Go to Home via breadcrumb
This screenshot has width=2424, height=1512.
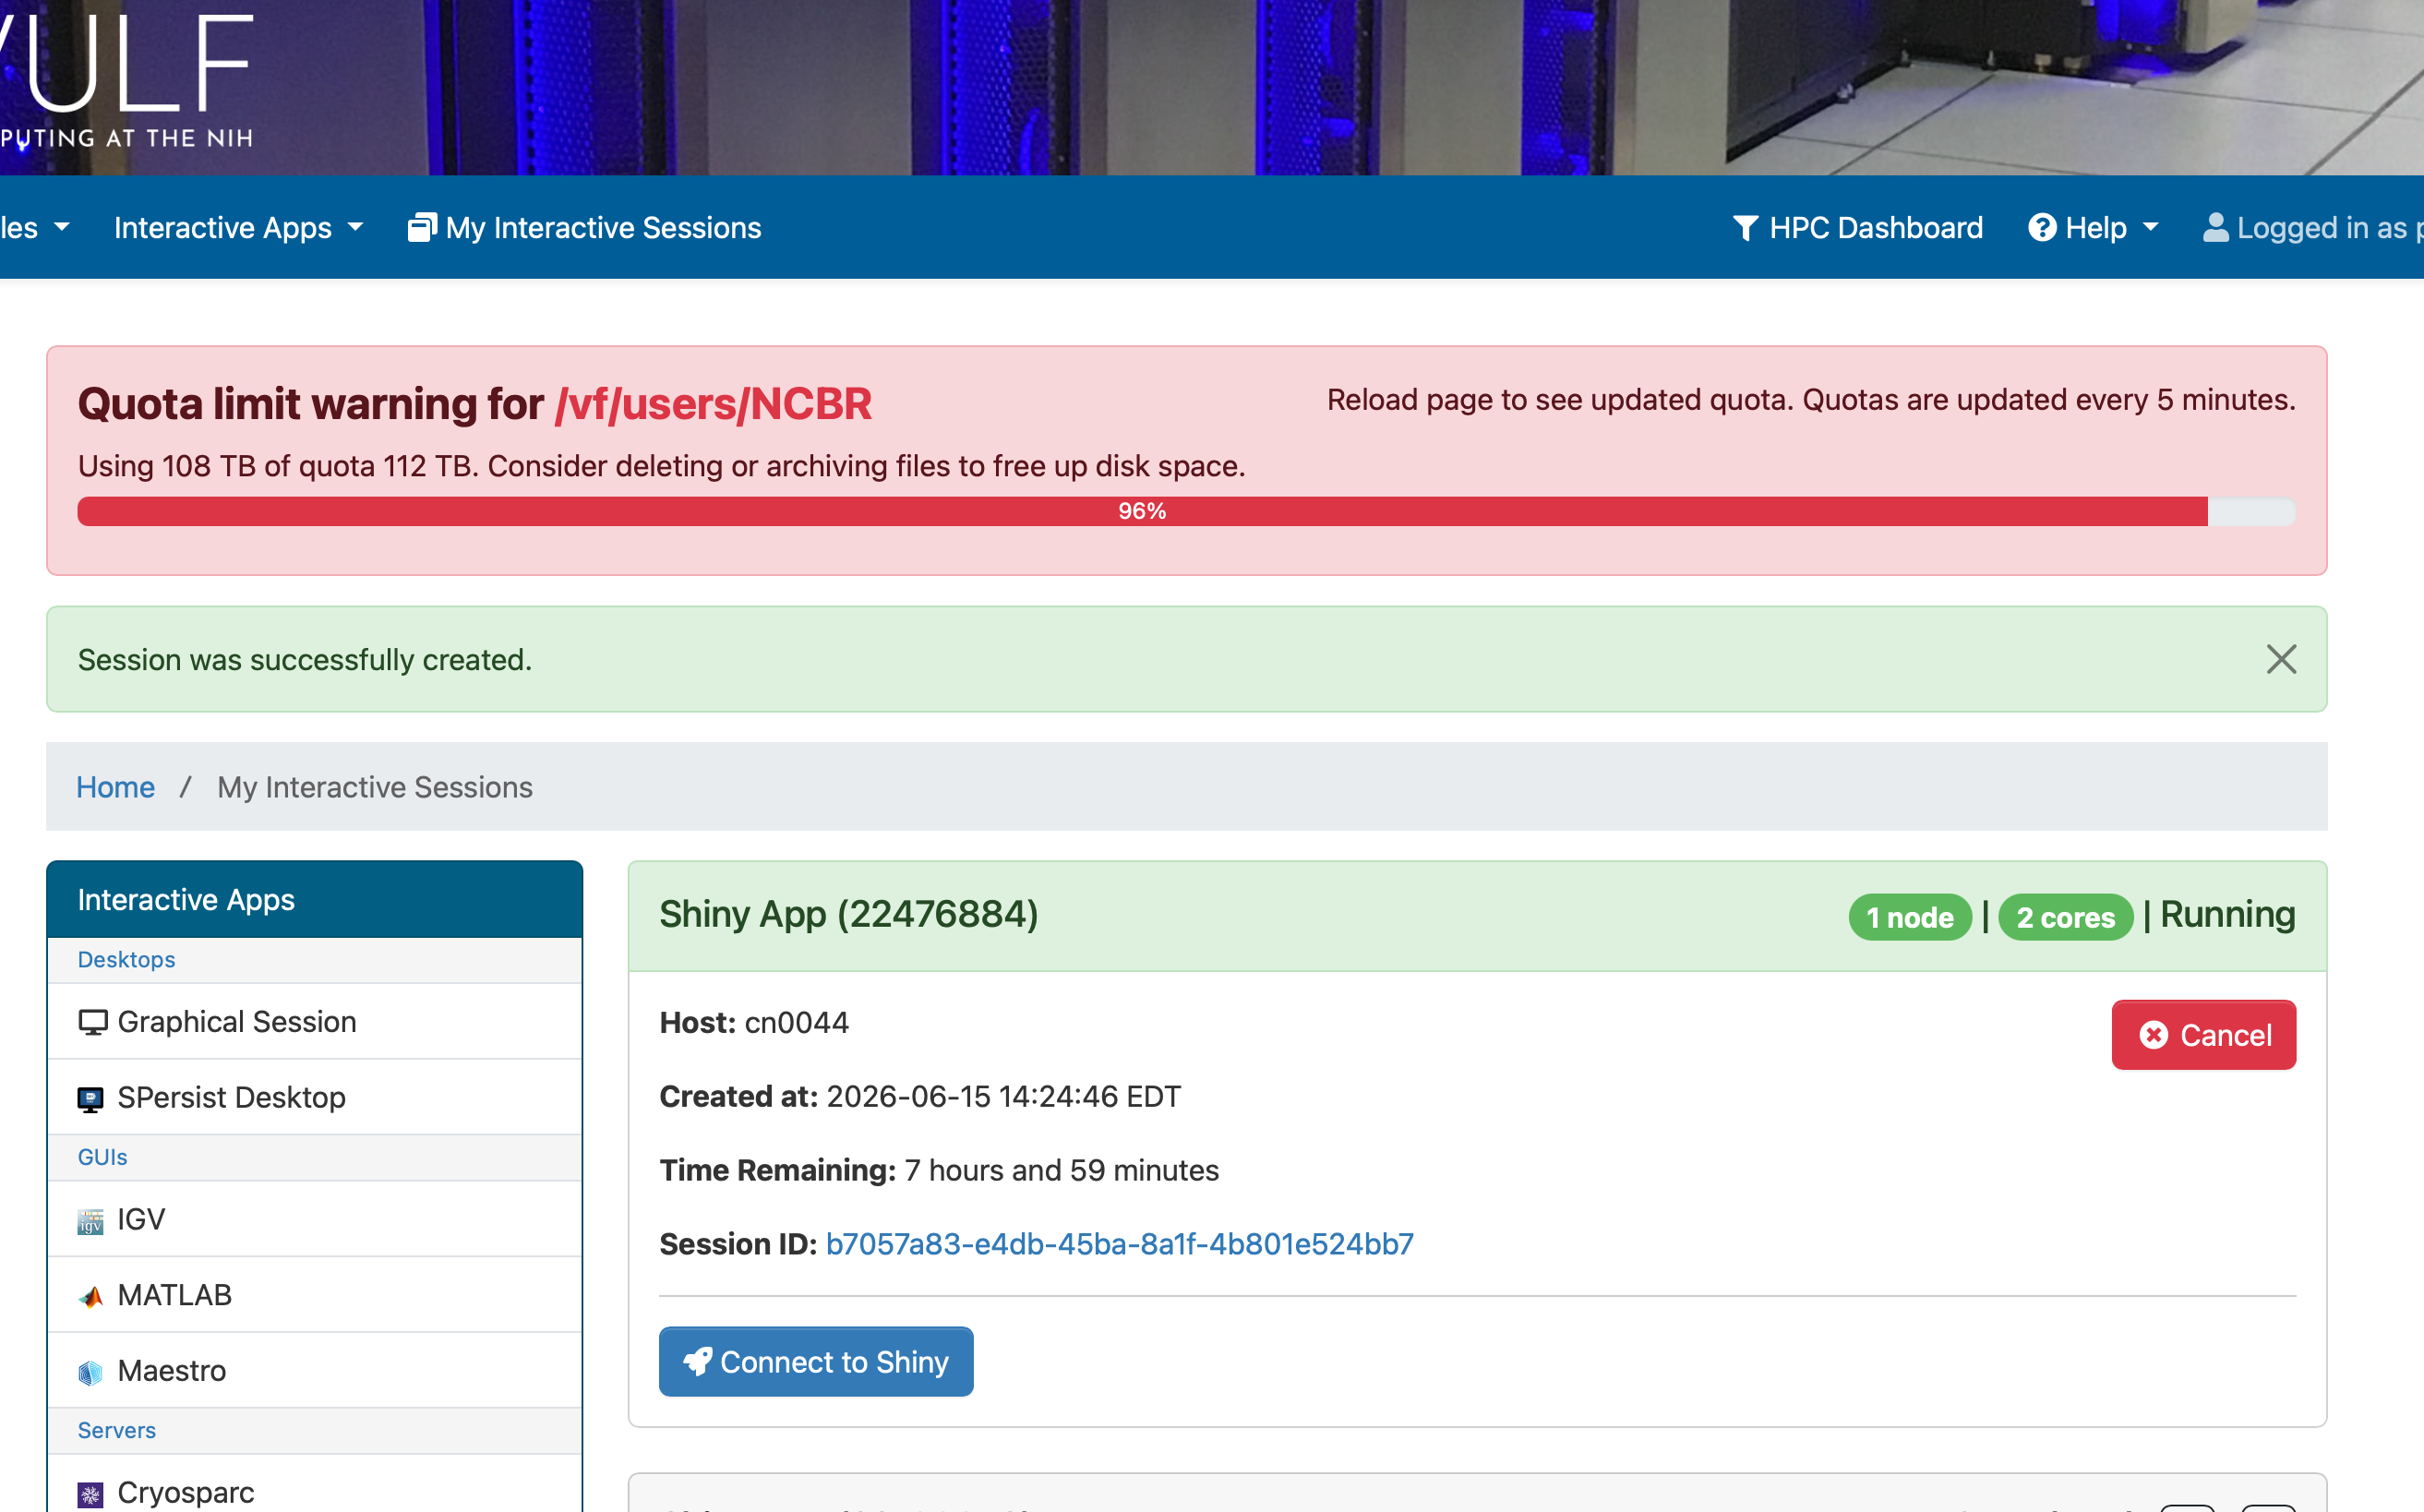click(116, 787)
